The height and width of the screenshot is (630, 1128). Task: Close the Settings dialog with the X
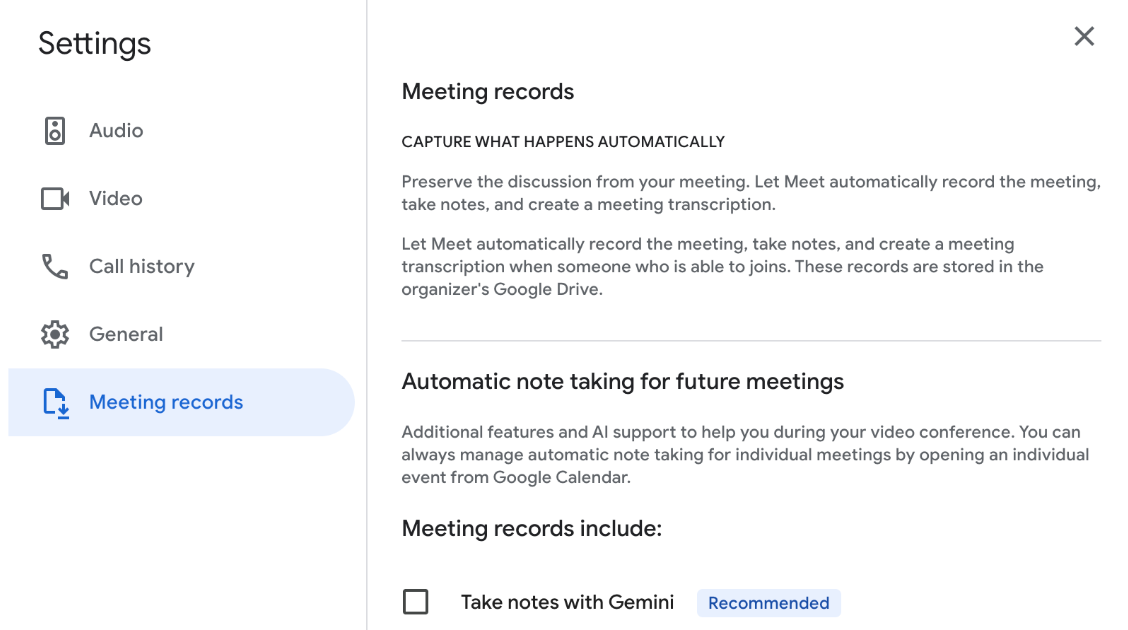click(x=1084, y=36)
